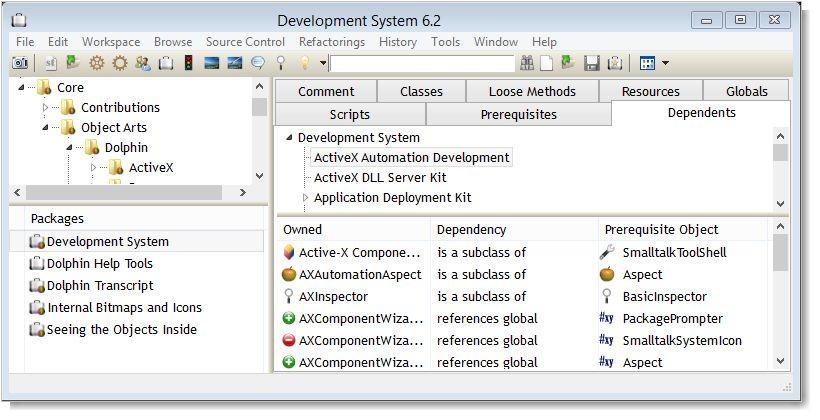Click the binoculars find icon
The image size is (820, 420).
(527, 63)
